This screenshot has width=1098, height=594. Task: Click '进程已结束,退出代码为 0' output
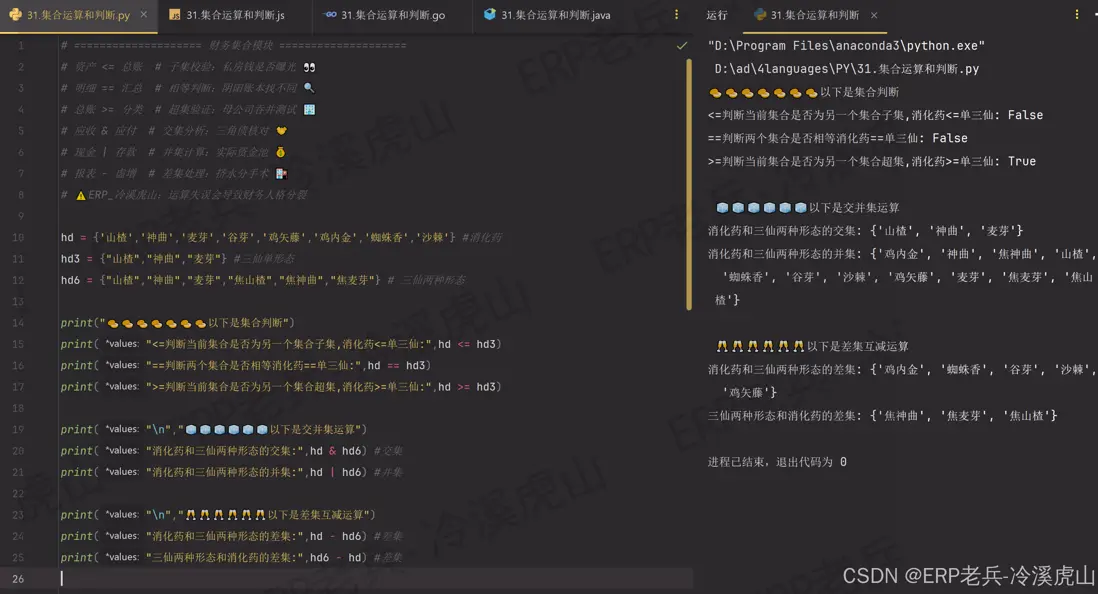coord(777,462)
